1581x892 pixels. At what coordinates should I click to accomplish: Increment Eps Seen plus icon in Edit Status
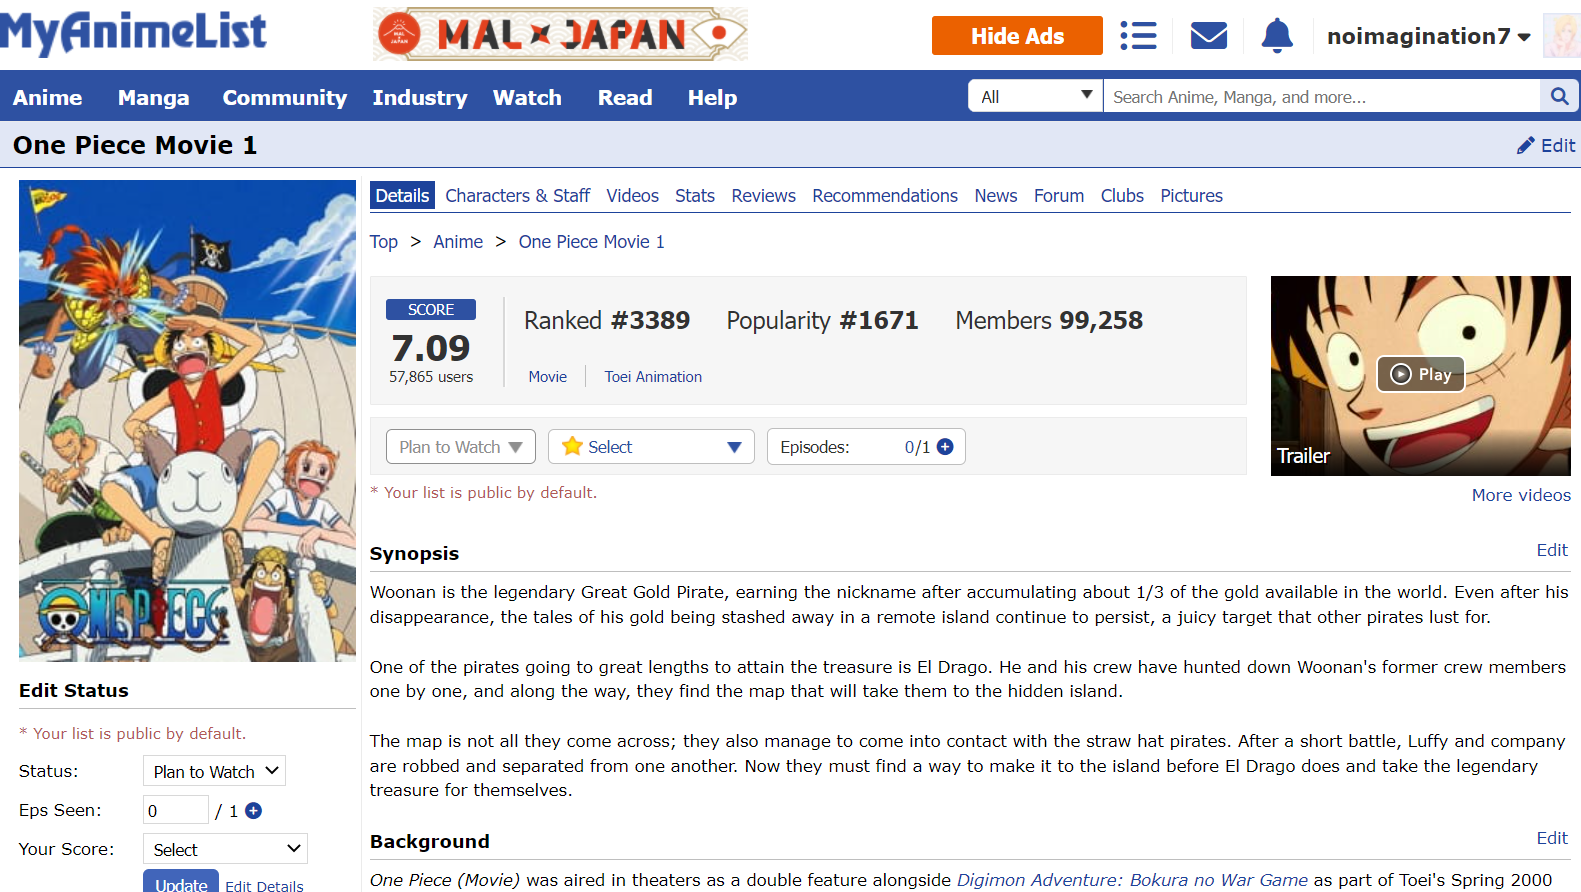pos(254,811)
